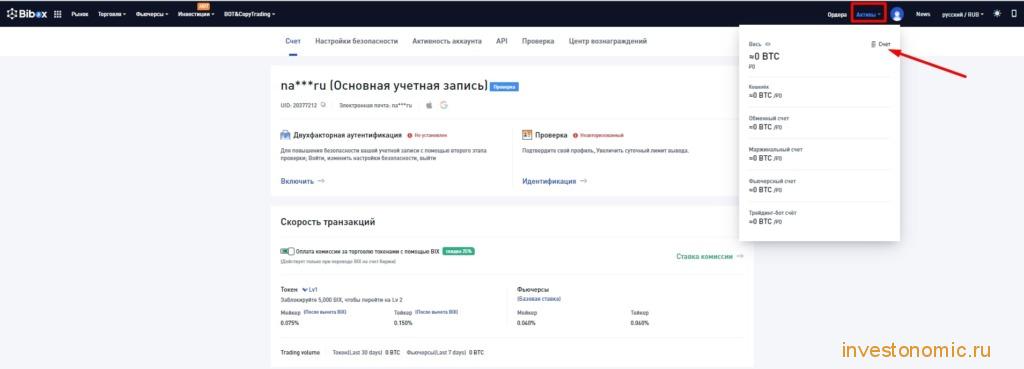Copy the UID with copy icon
The image size is (1024, 369).
[x=323, y=104]
